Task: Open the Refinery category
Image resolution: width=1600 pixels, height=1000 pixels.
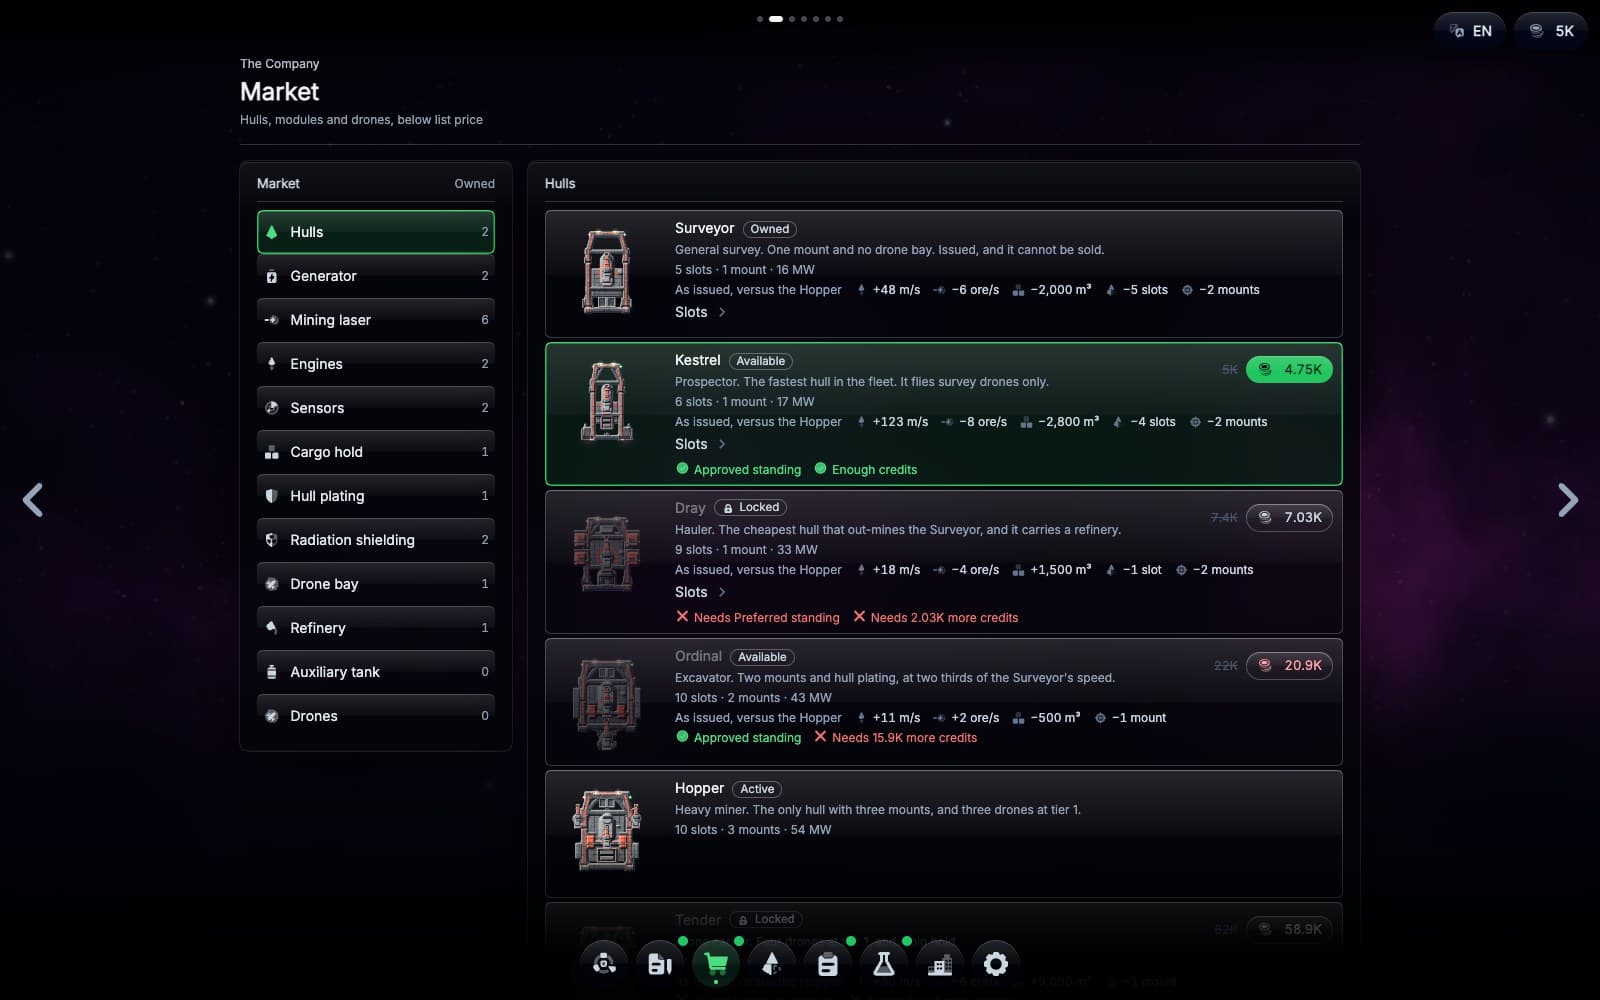Action: (x=376, y=628)
